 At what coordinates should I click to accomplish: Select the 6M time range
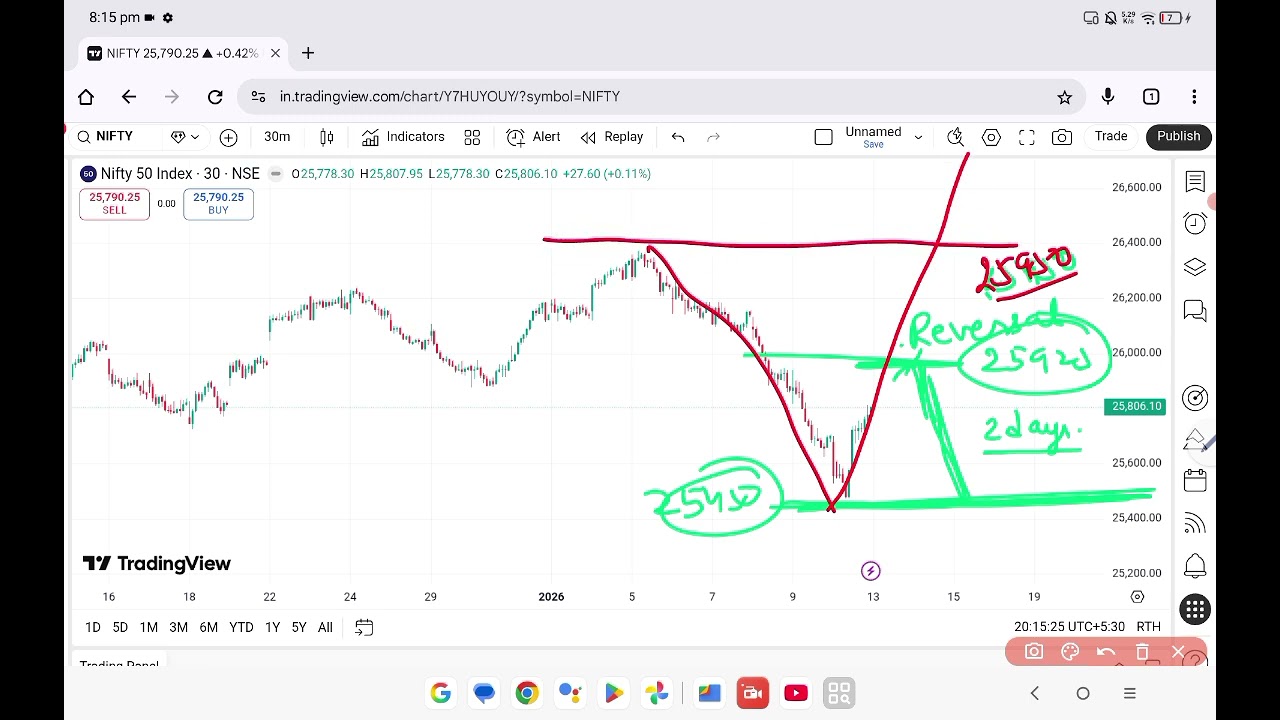[x=208, y=627]
